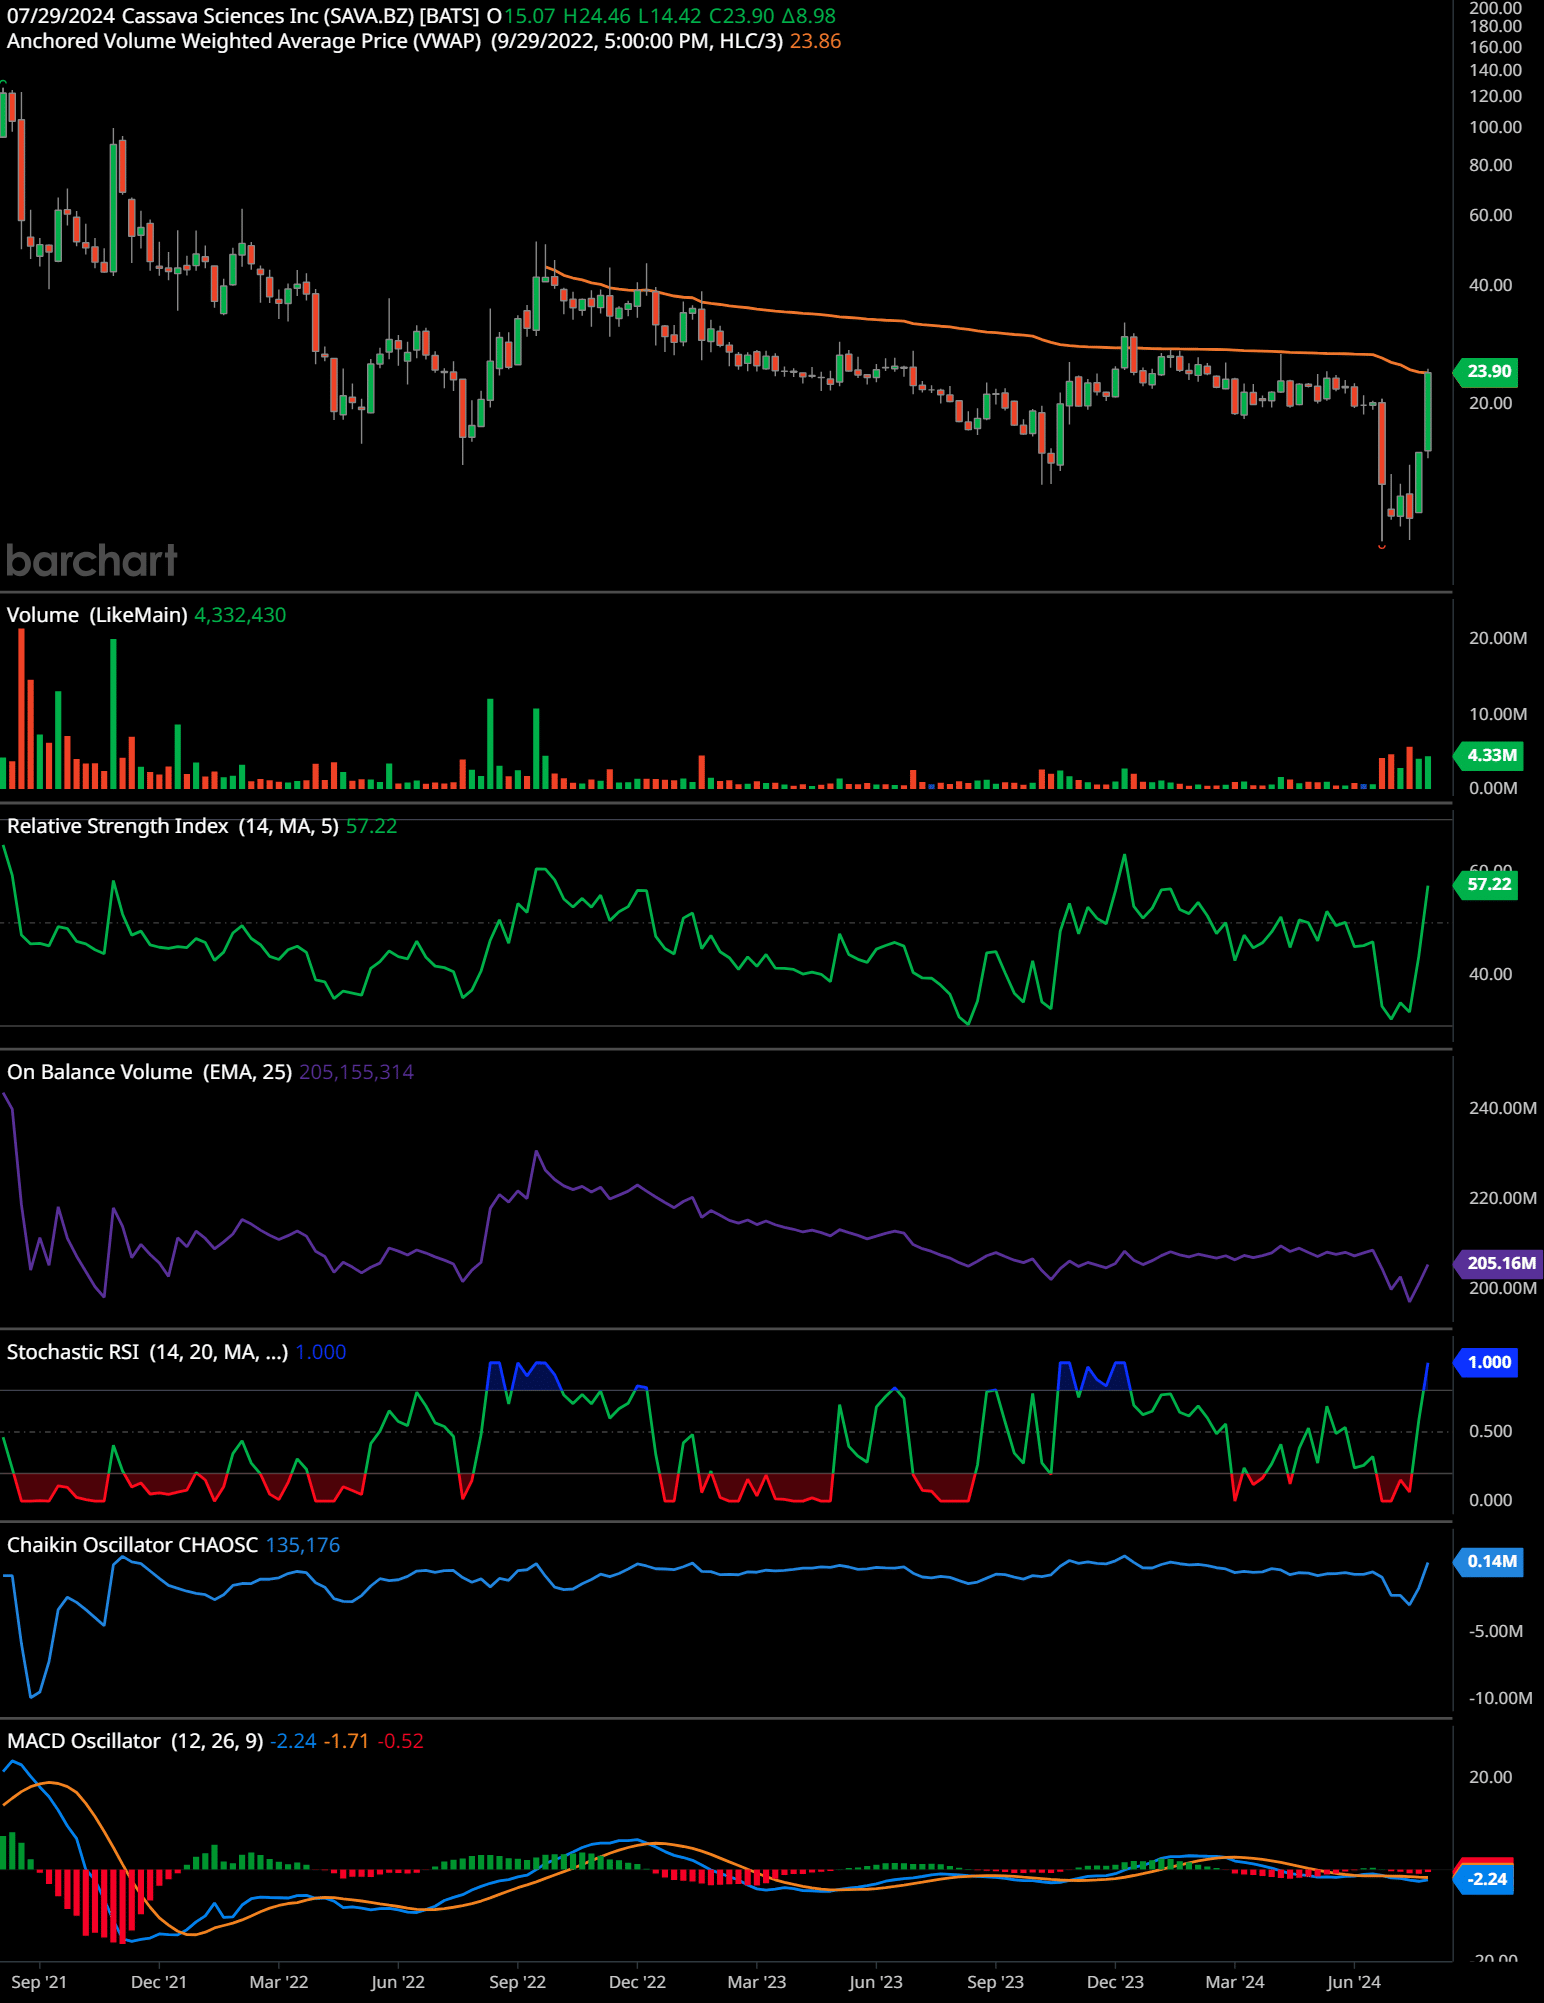1544x2003 pixels.
Task: Click the high price H24.46 in header
Action: point(597,16)
